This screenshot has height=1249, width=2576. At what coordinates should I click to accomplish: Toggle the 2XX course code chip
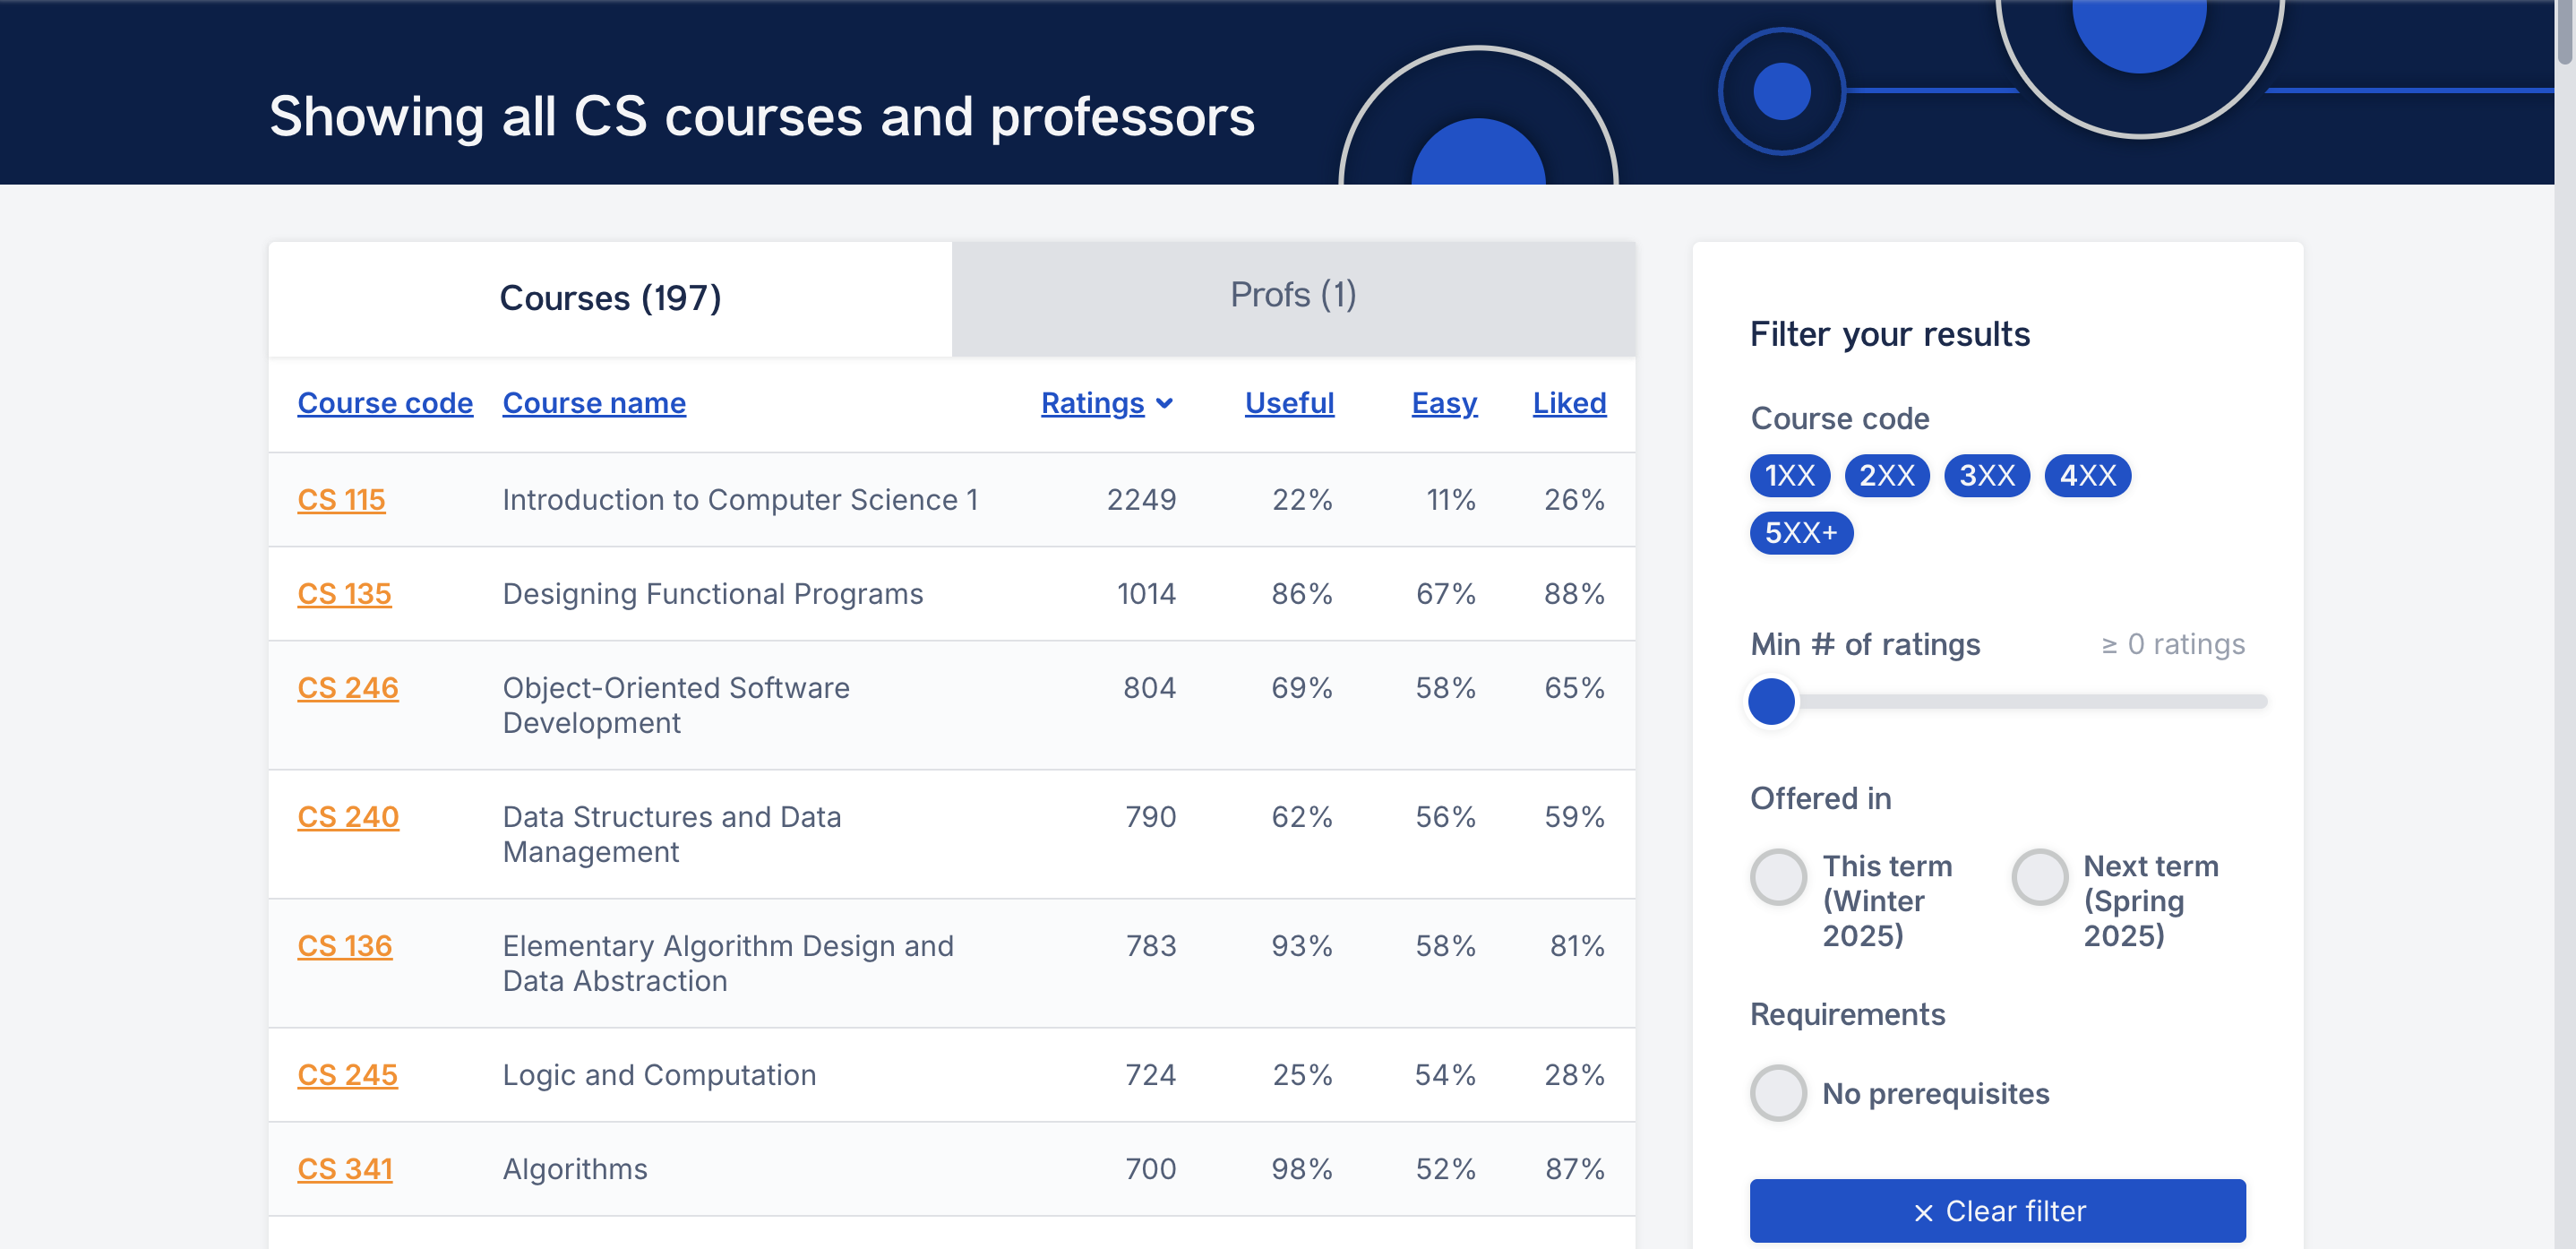click(x=1886, y=475)
